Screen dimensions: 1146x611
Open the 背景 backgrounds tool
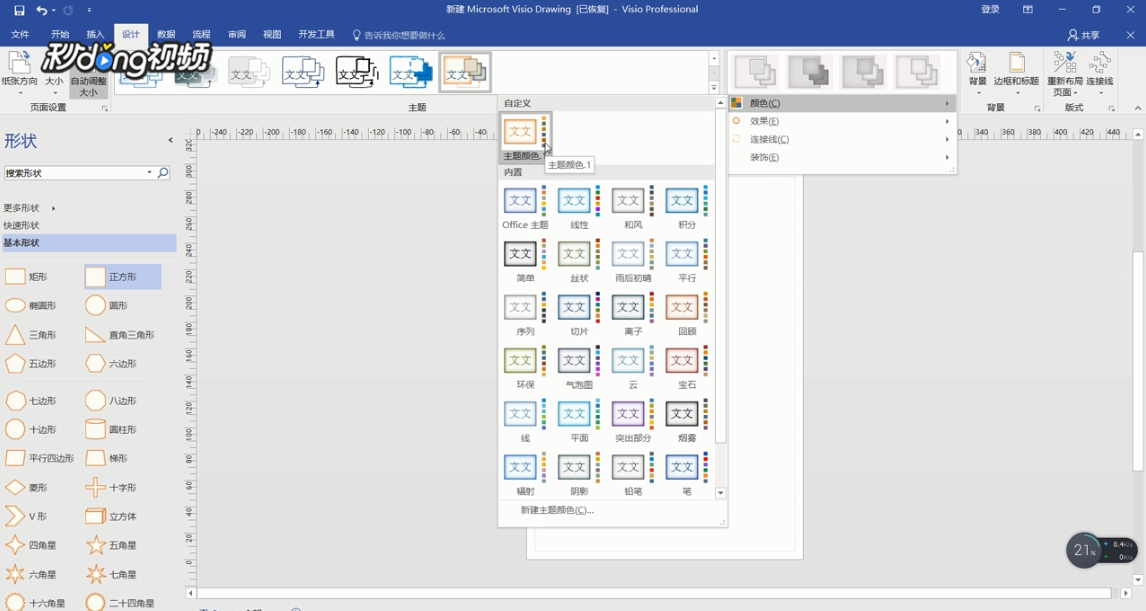978,74
